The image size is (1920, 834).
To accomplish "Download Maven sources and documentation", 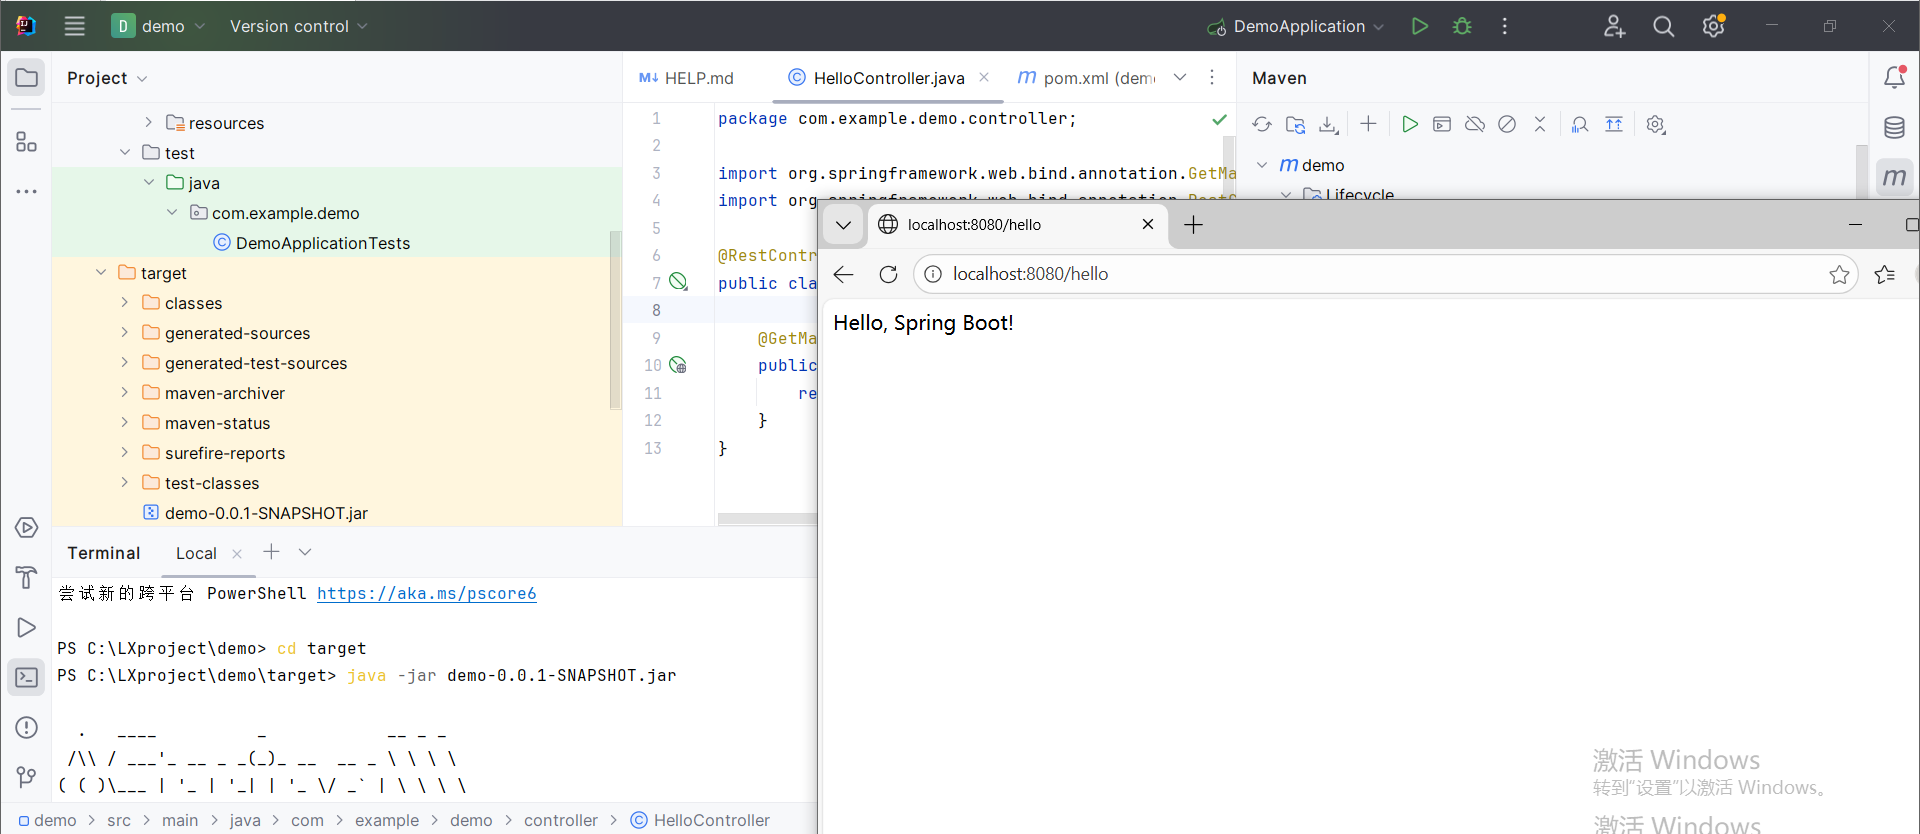I will coord(1328,124).
